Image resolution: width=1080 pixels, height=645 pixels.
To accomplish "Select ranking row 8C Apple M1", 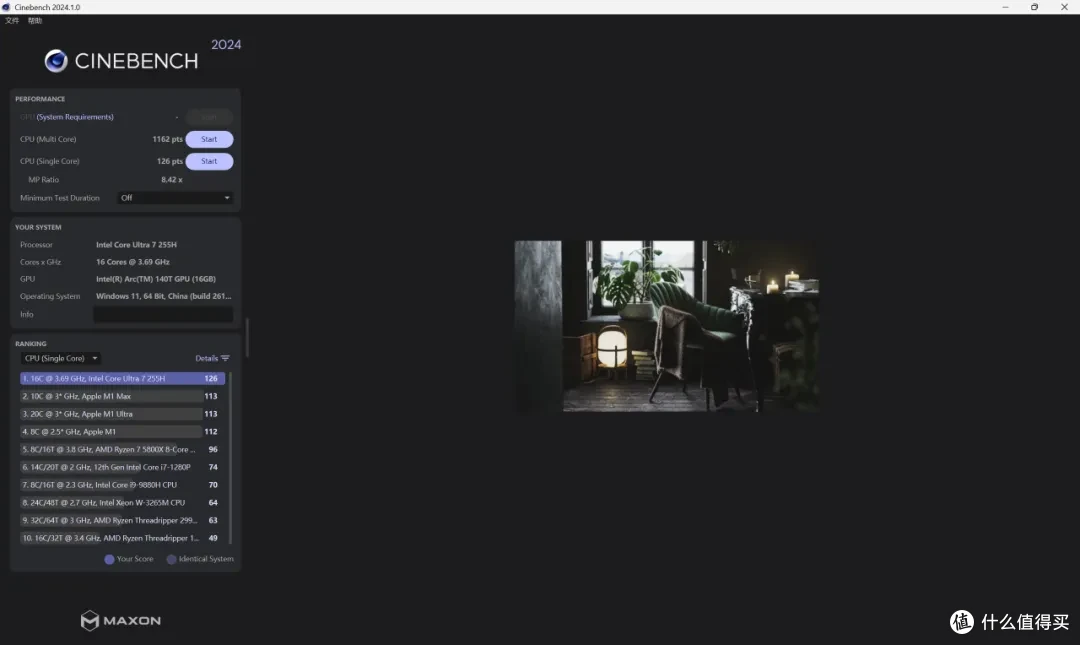I will point(122,432).
